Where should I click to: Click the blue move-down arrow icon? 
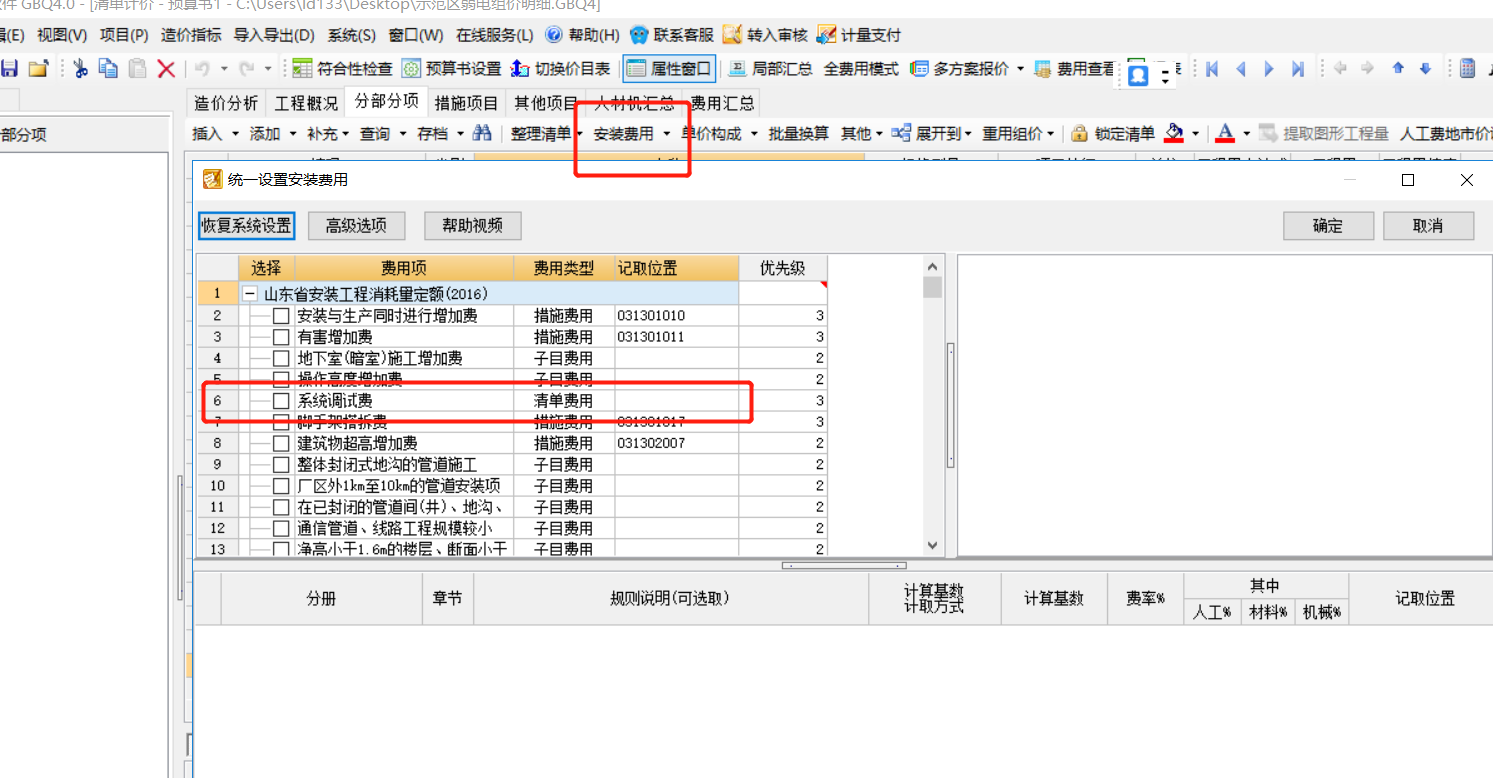(x=1426, y=69)
